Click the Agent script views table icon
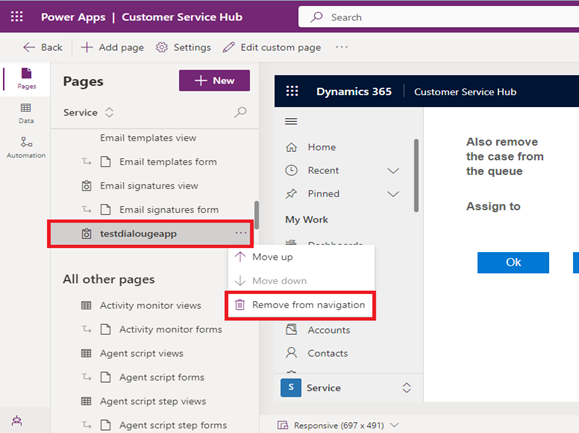The height and width of the screenshot is (433, 579). coord(86,353)
